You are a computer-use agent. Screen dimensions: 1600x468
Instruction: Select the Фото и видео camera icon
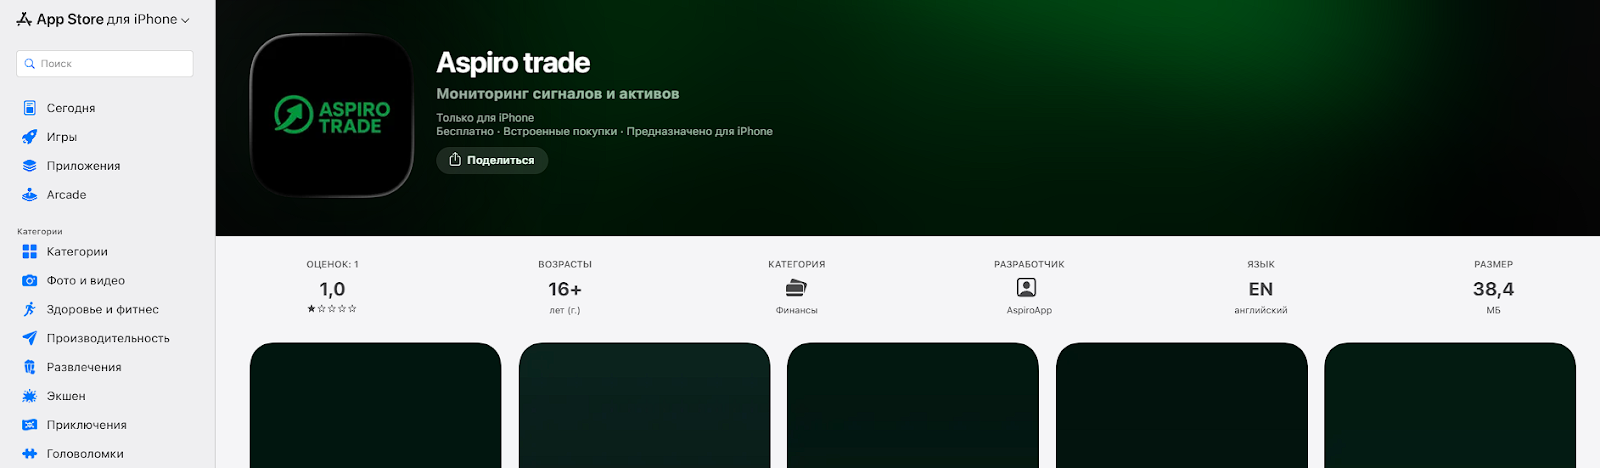29,281
